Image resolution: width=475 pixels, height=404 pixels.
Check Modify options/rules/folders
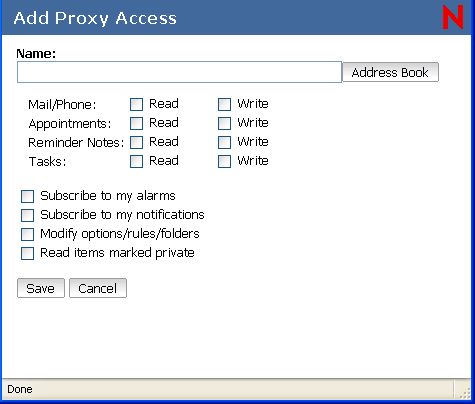27,234
